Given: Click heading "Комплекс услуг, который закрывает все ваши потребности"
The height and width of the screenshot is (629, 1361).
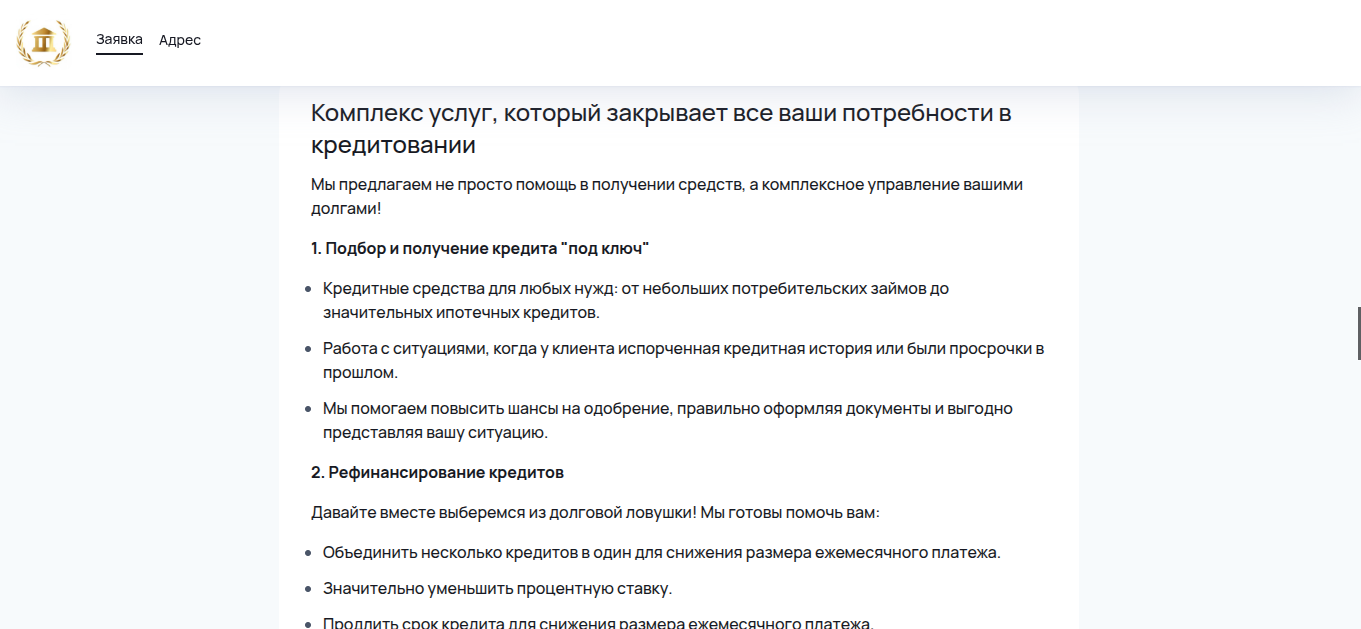Looking at the screenshot, I should point(661,129).
